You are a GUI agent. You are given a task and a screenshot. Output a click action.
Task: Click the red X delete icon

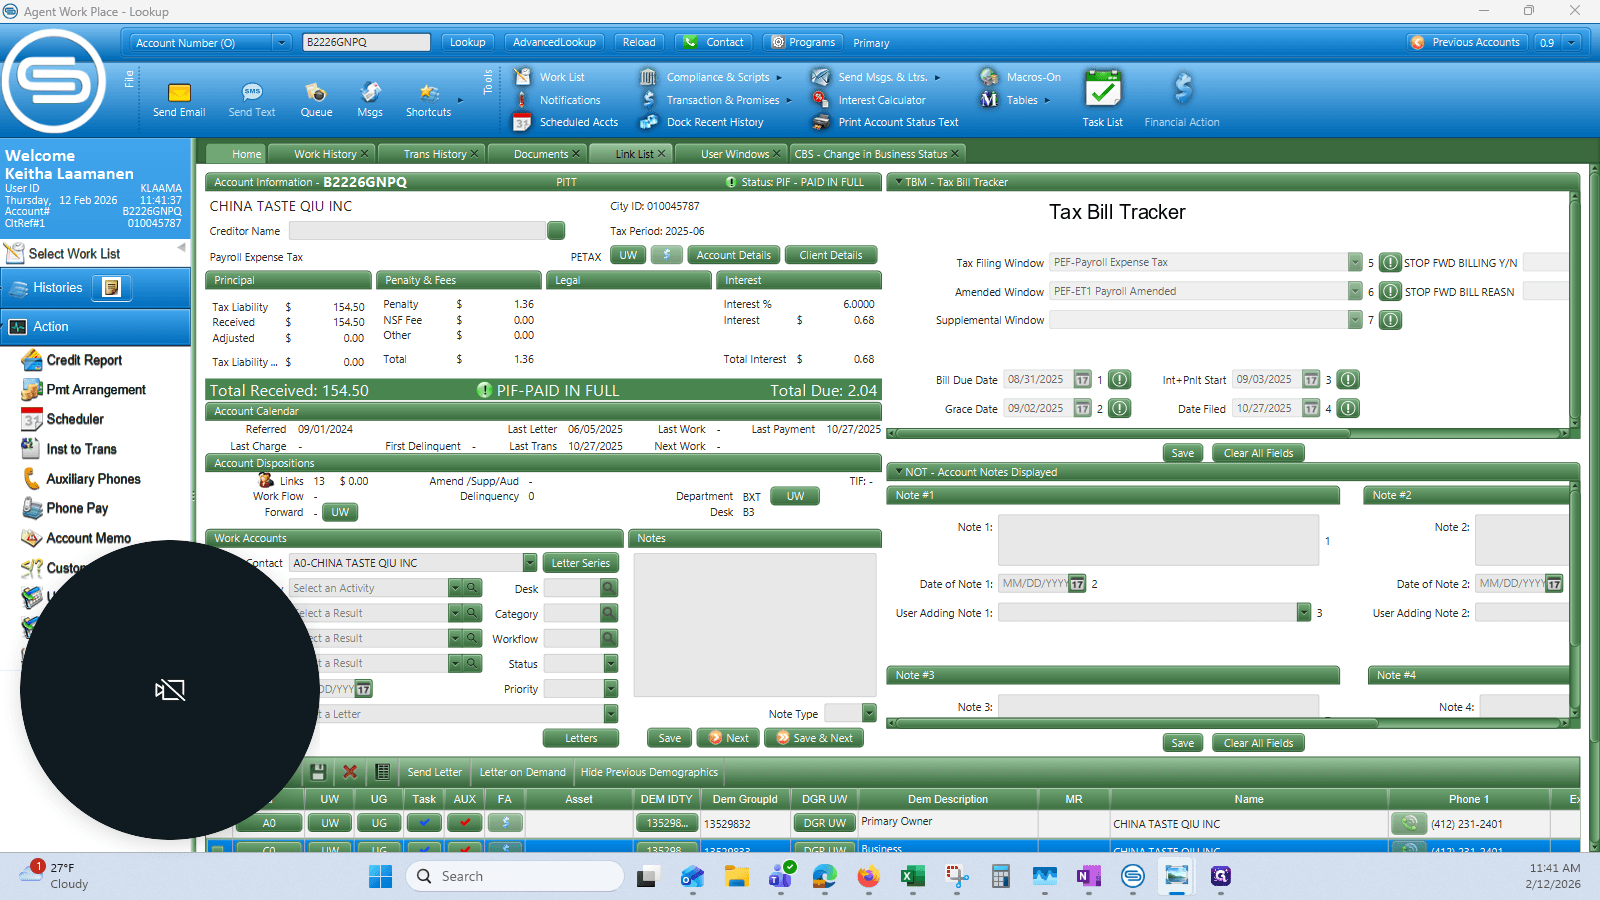pos(350,772)
